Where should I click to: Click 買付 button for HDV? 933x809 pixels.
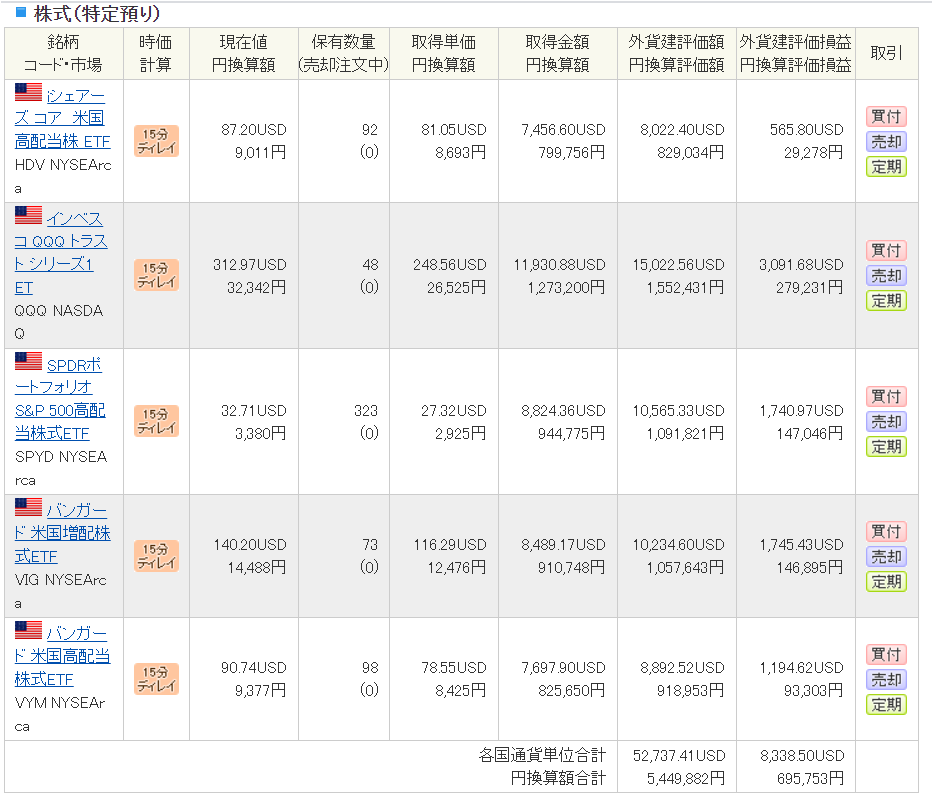click(x=886, y=117)
